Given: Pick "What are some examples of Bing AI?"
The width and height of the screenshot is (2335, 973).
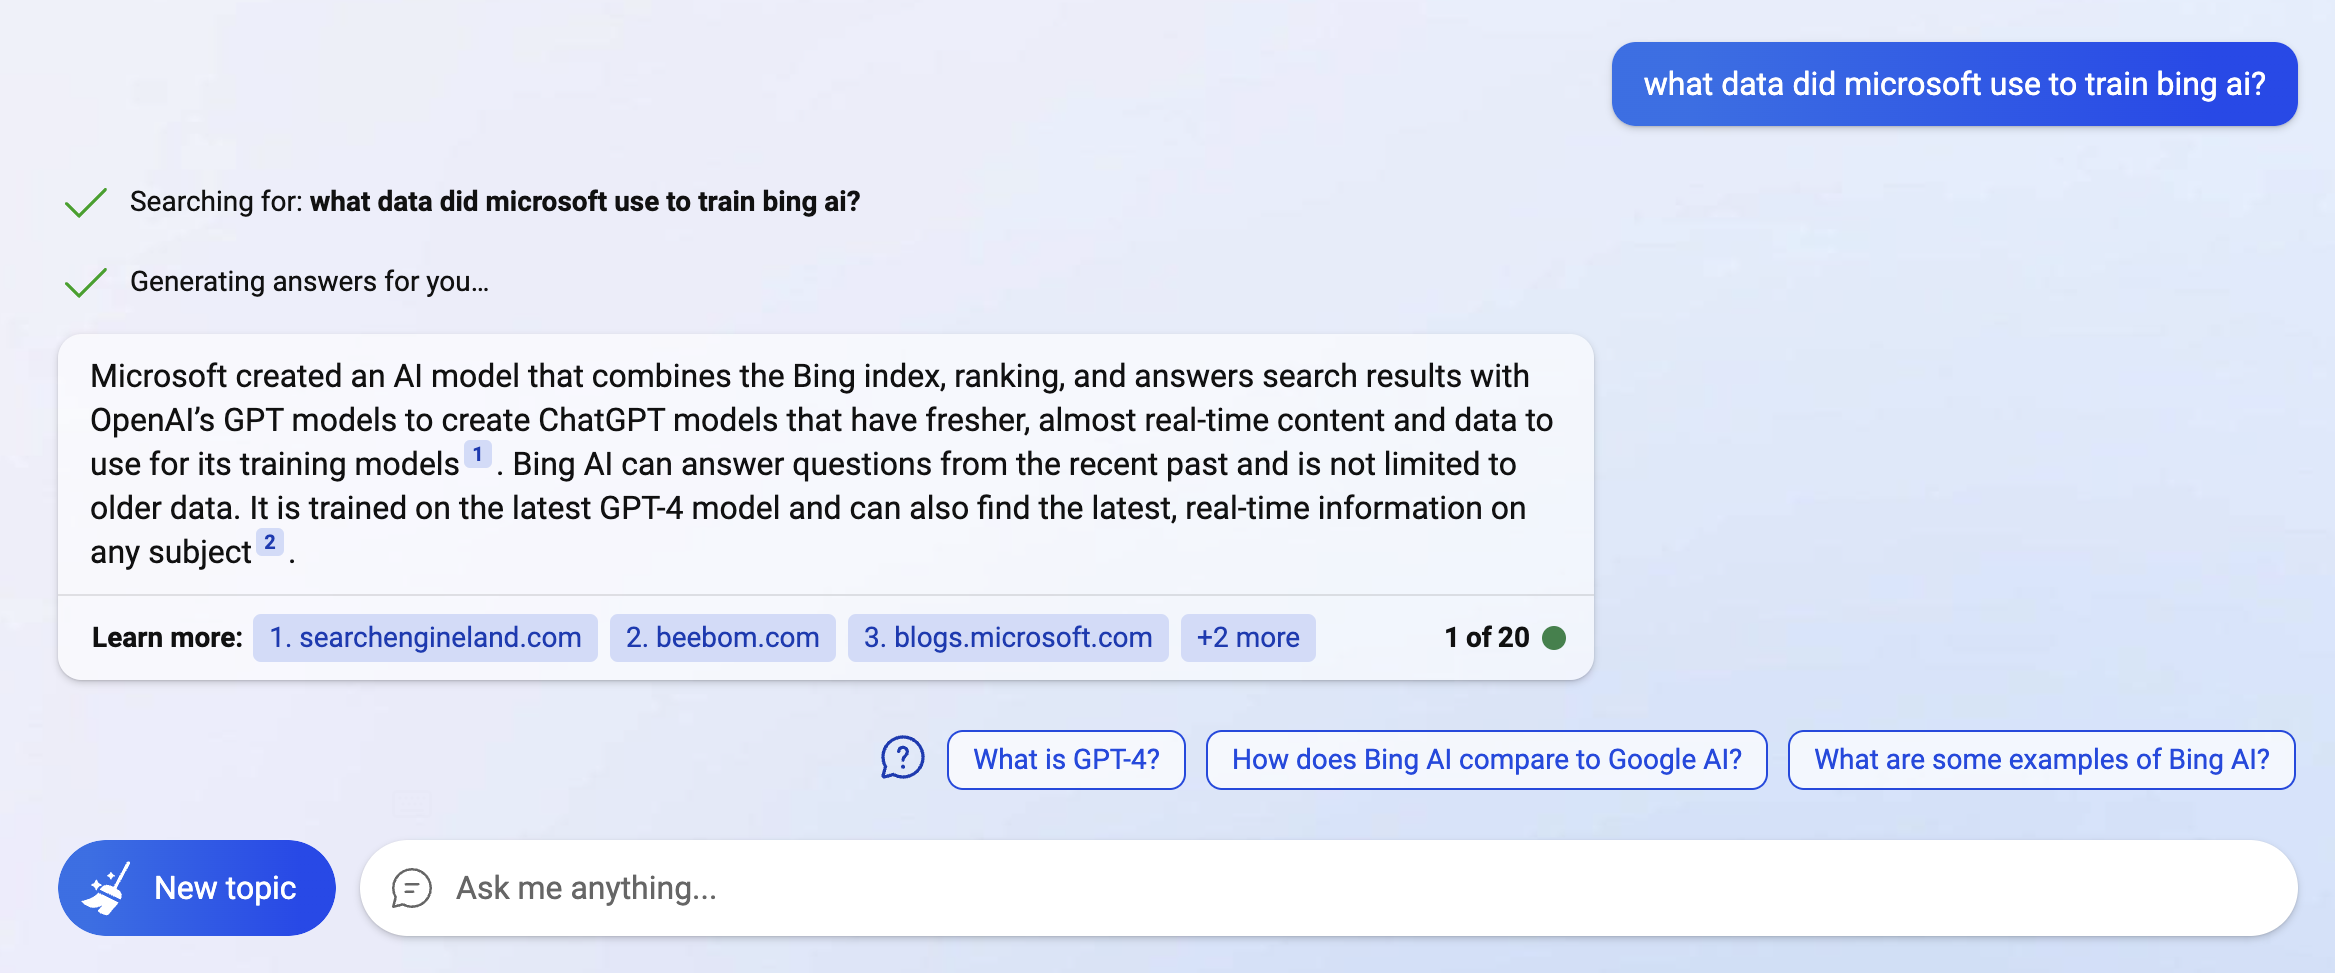Looking at the screenshot, I should pyautogui.click(x=2041, y=760).
